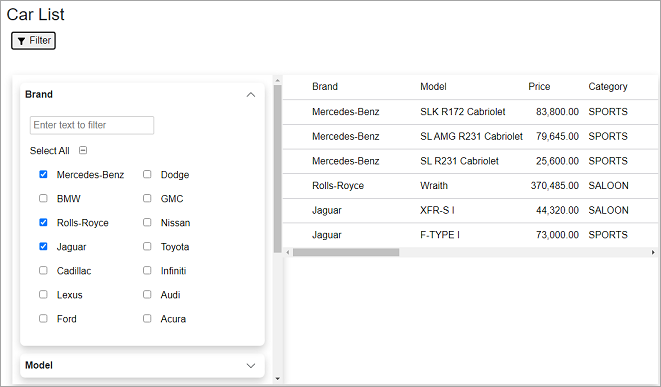
Task: Tick the Toyota checkbox
Action: pyautogui.click(x=147, y=246)
